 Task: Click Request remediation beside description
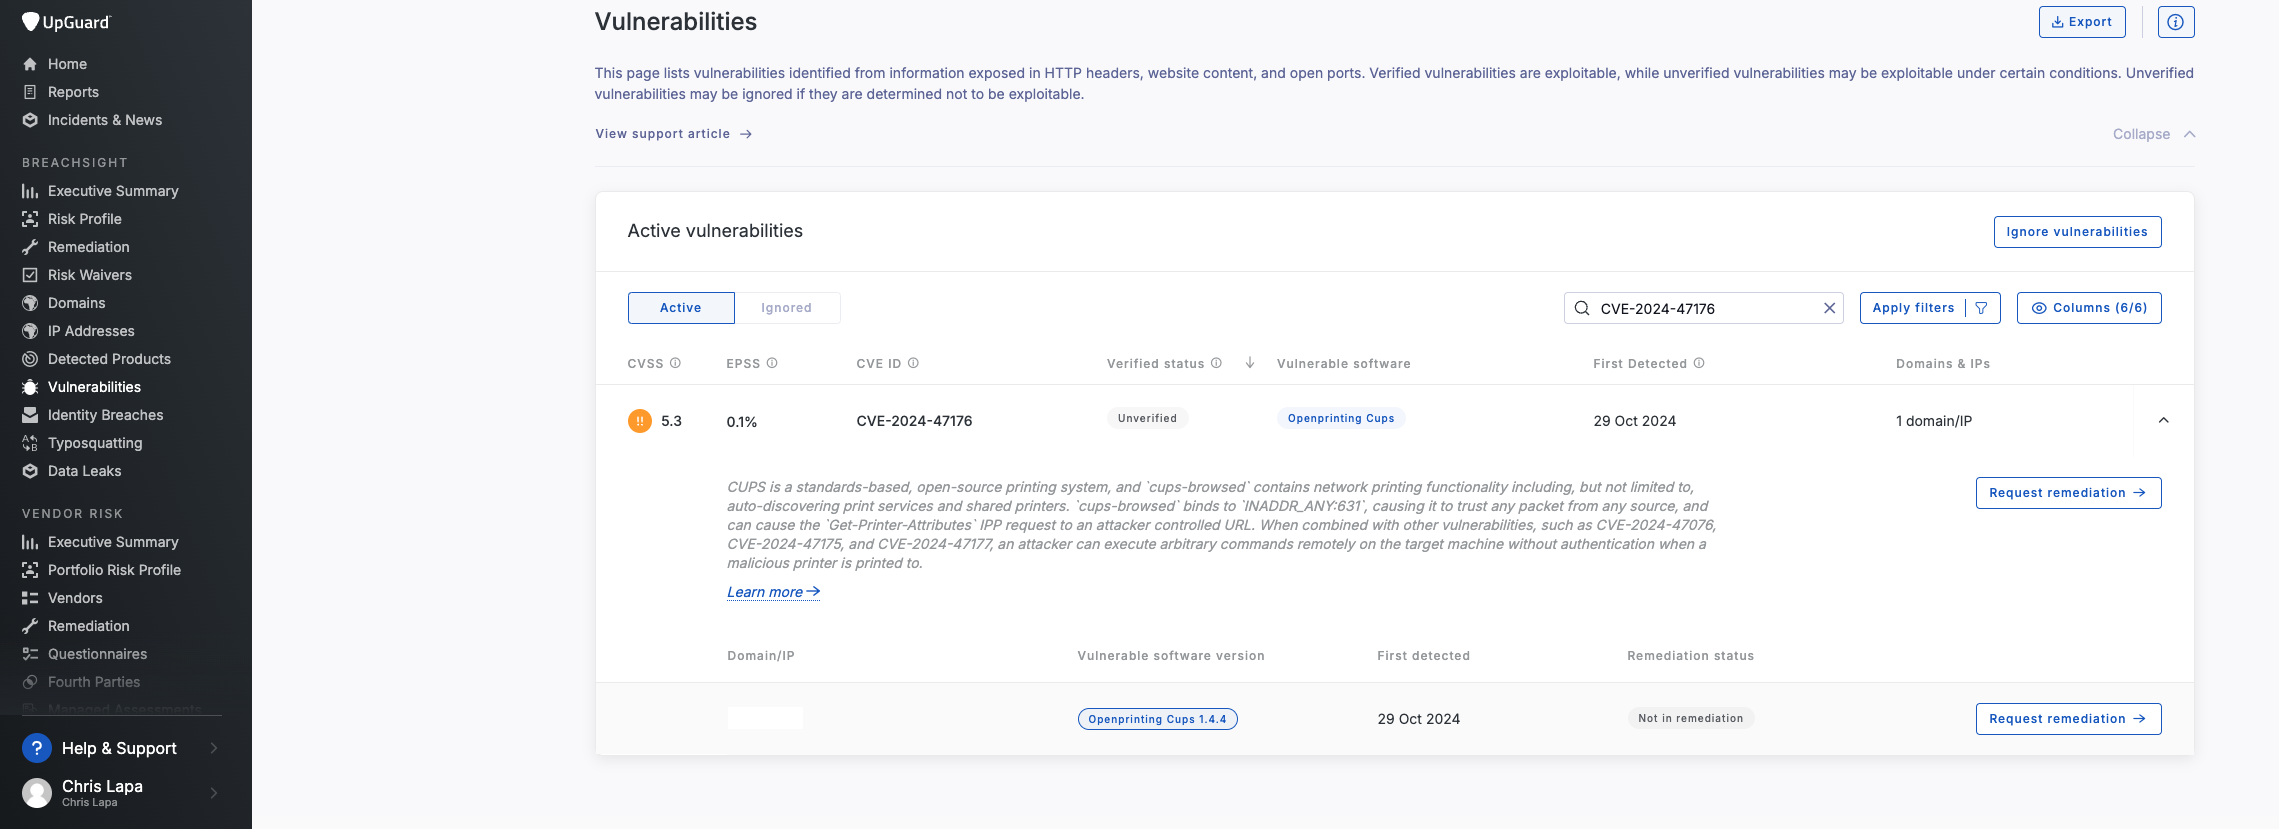(x=2068, y=493)
